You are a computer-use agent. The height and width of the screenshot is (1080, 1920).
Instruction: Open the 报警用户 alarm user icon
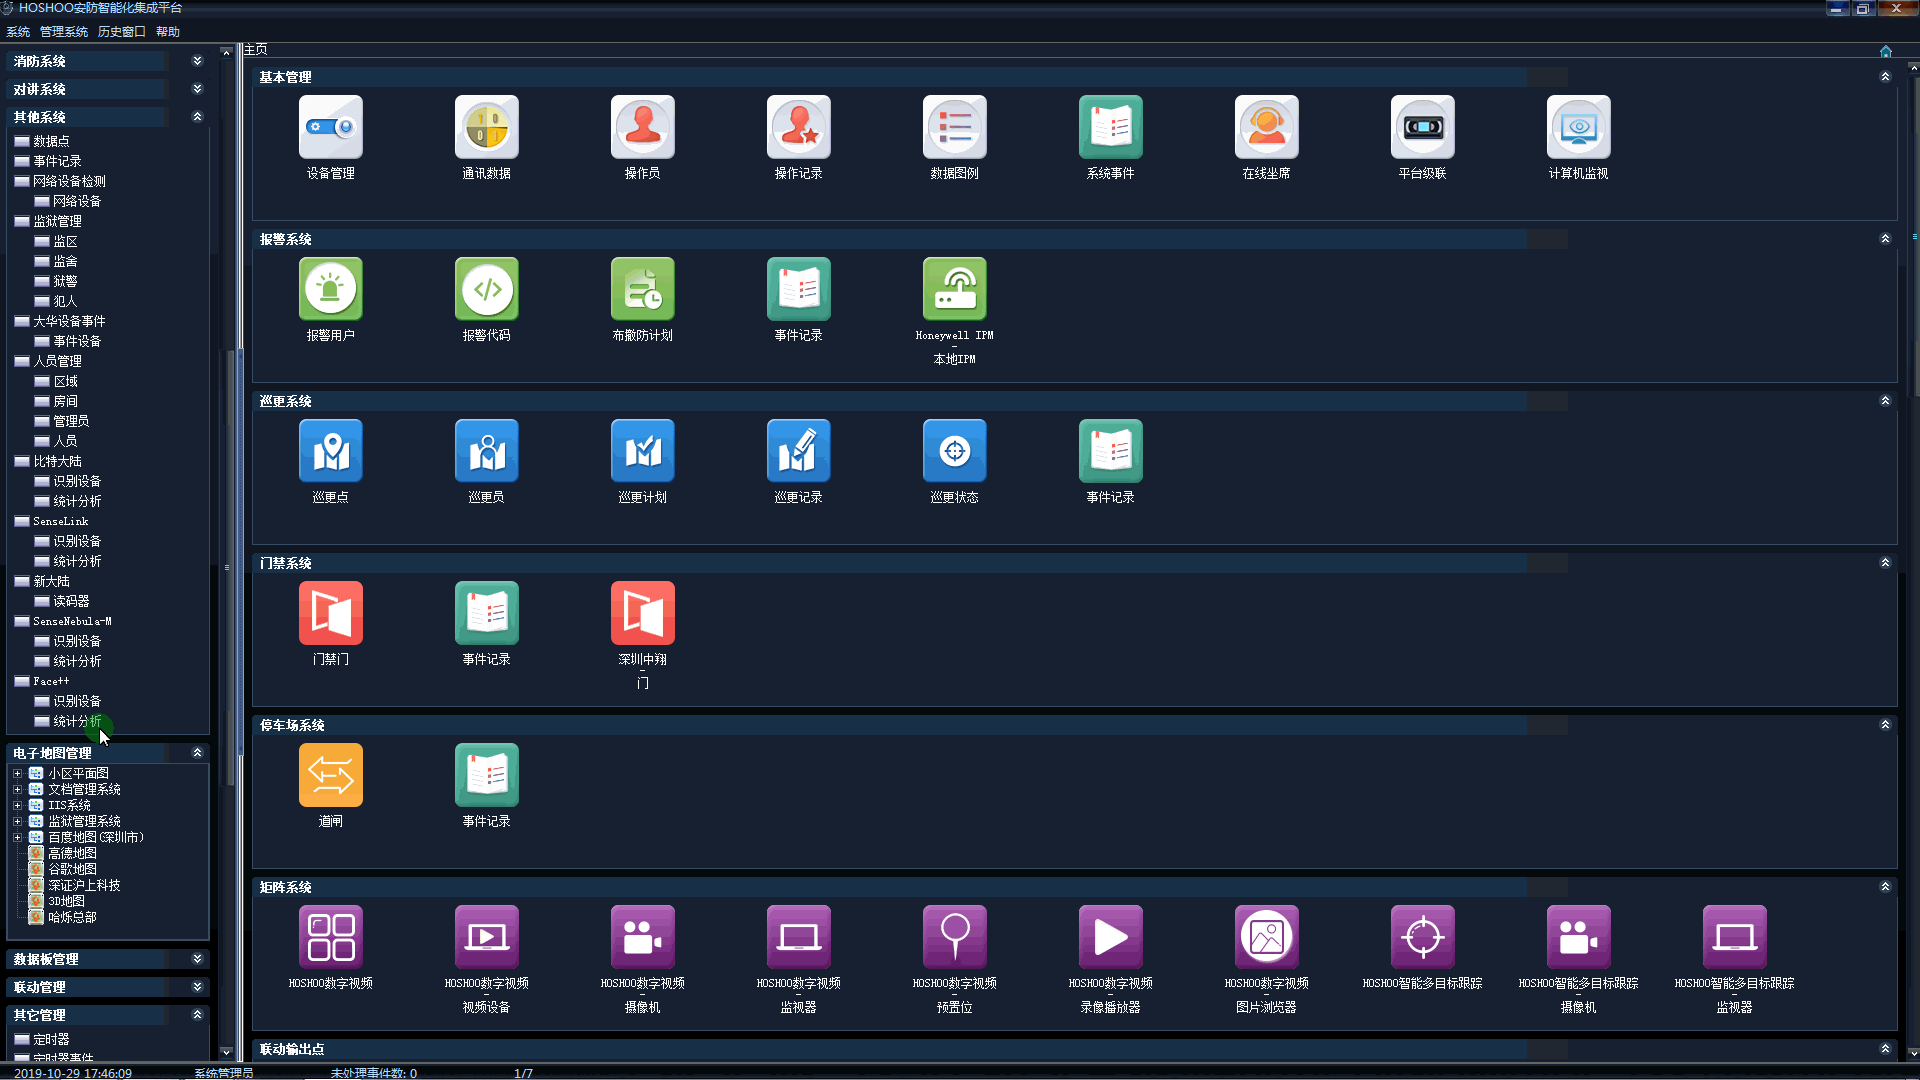coord(330,290)
